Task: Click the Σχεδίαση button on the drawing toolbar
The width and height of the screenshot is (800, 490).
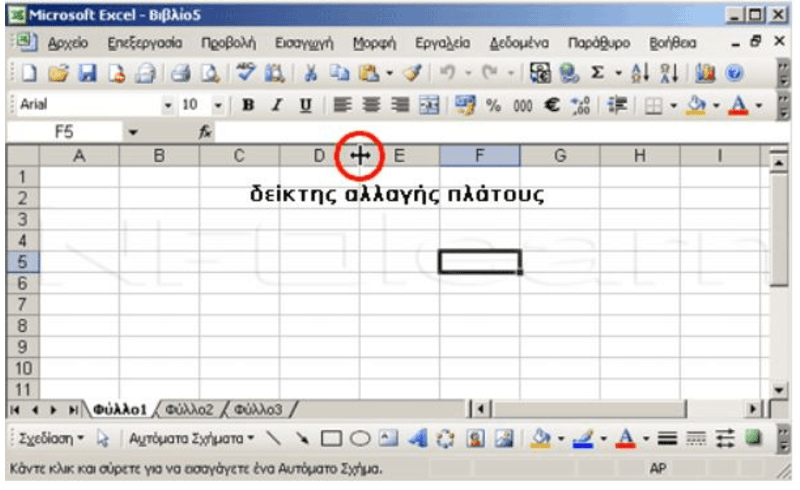Action: click(x=52, y=438)
